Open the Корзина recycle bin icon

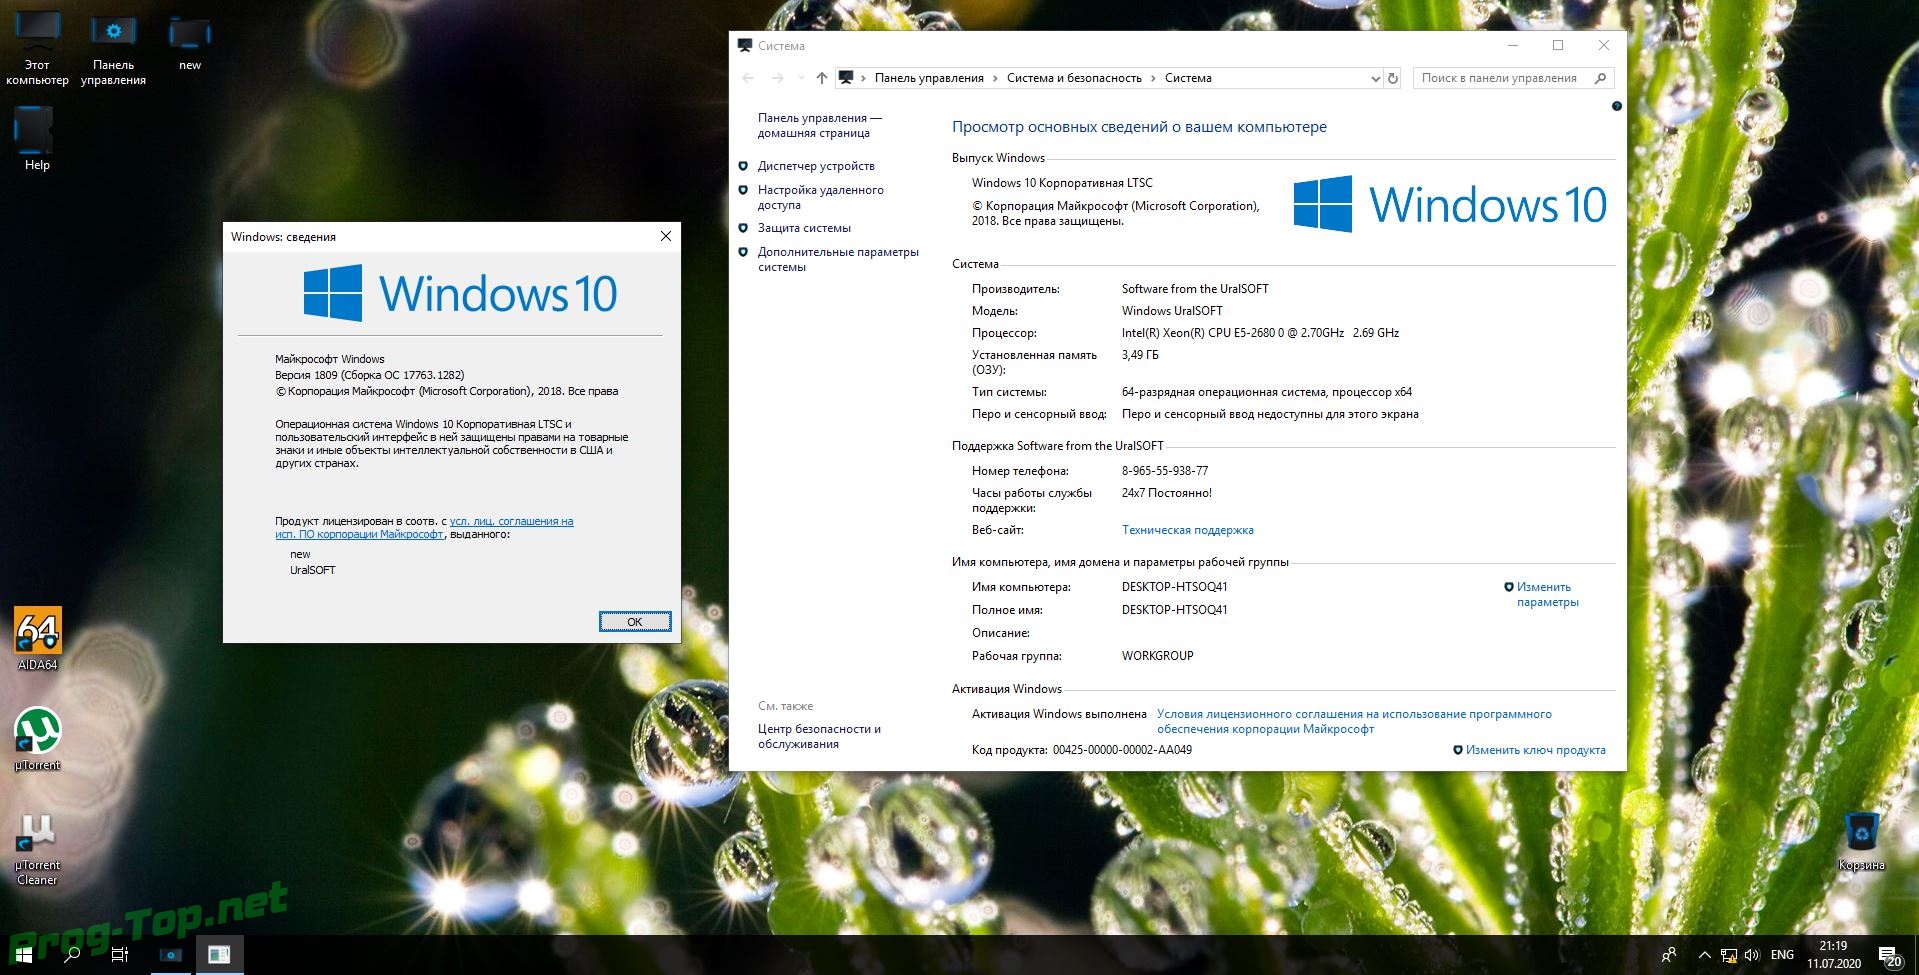(x=1861, y=841)
